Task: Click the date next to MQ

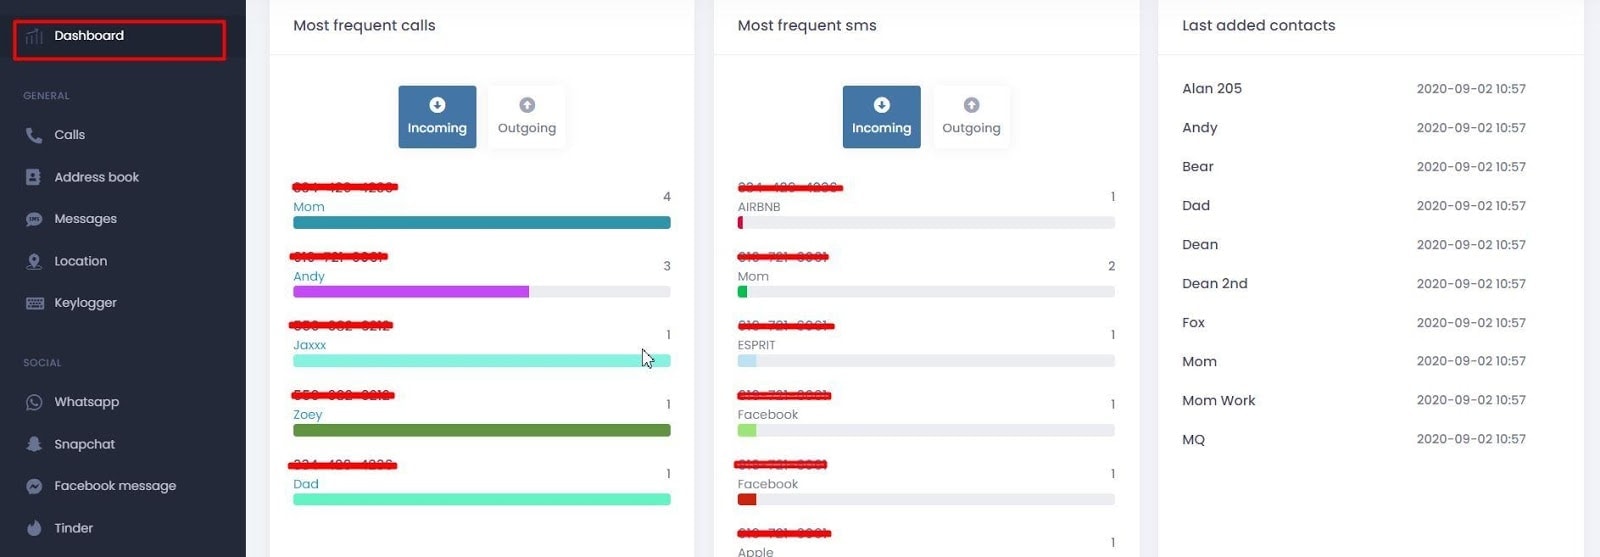Action: coord(1471,439)
